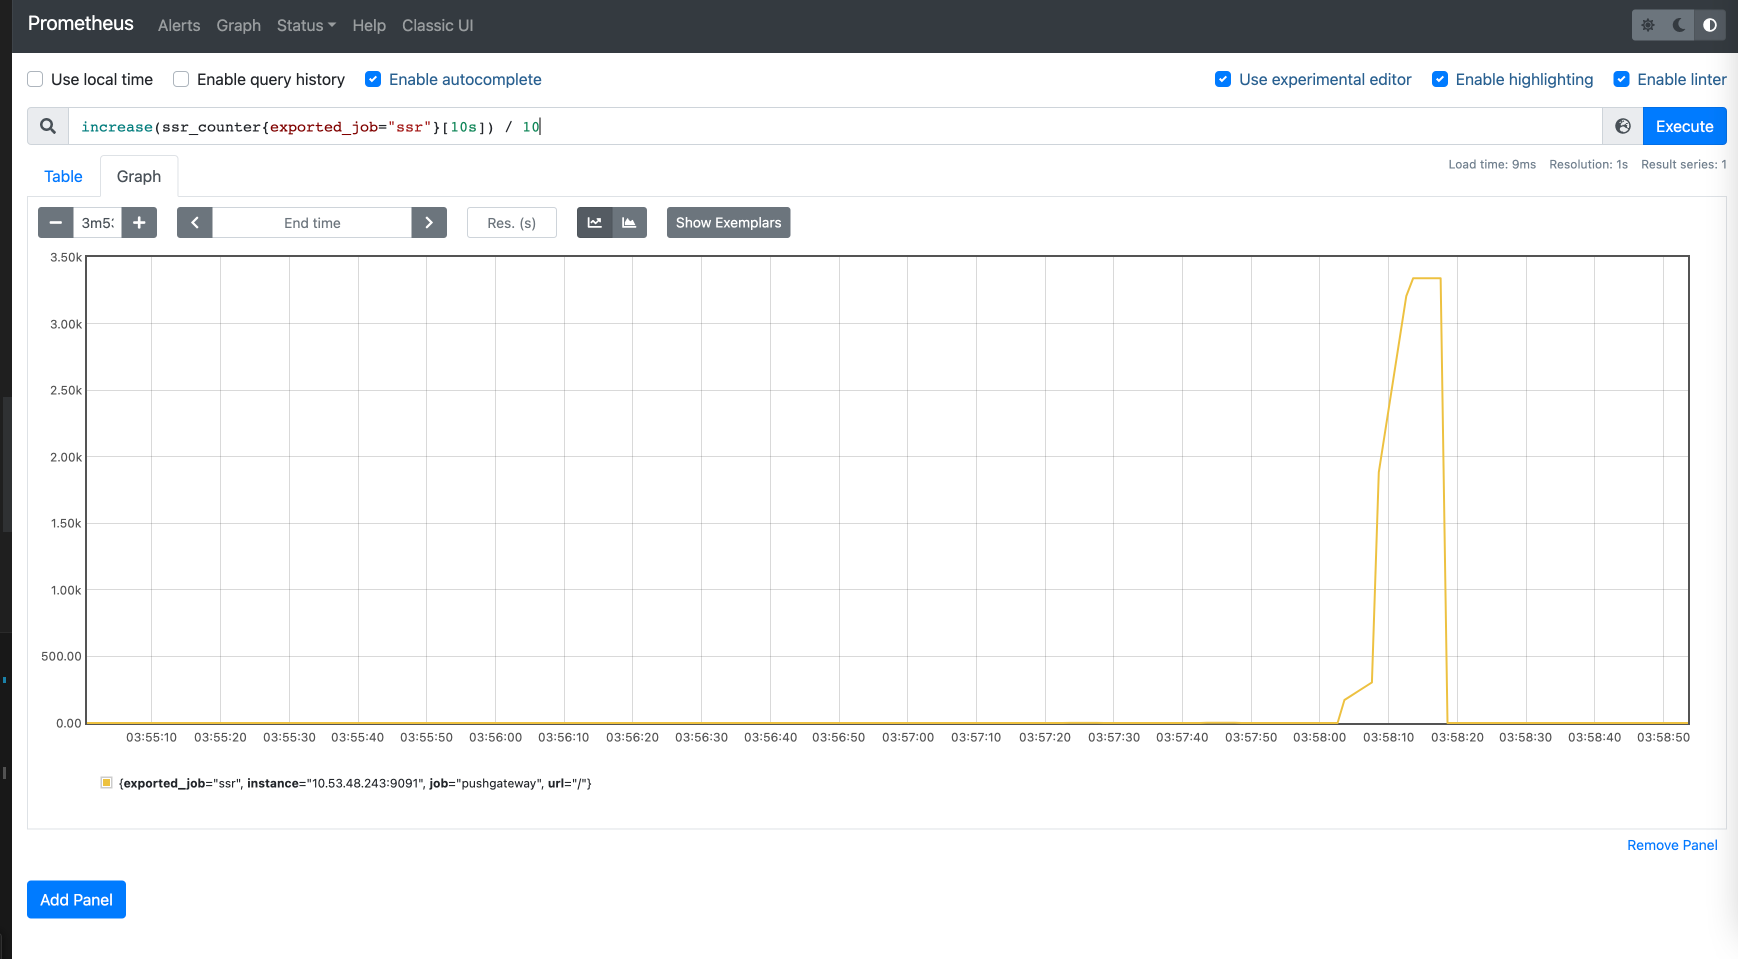Image resolution: width=1738 pixels, height=959 pixels.
Task: Click the 3m5s range duration field
Action: 98,222
